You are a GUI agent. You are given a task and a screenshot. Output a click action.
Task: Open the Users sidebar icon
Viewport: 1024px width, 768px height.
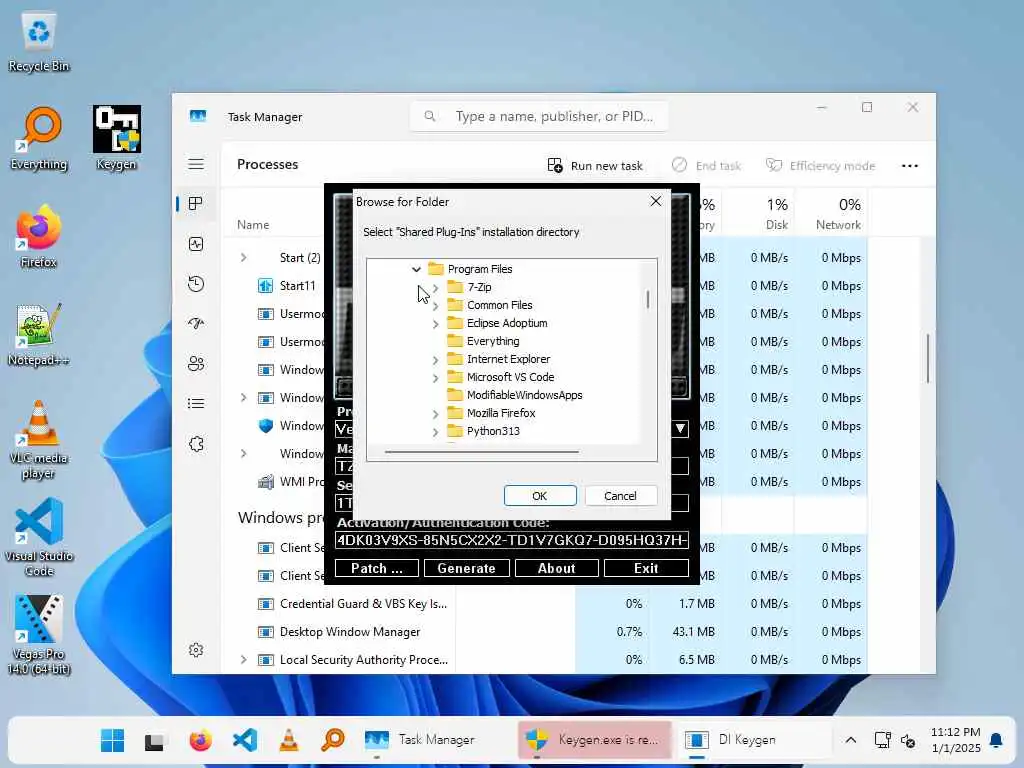pos(196,364)
